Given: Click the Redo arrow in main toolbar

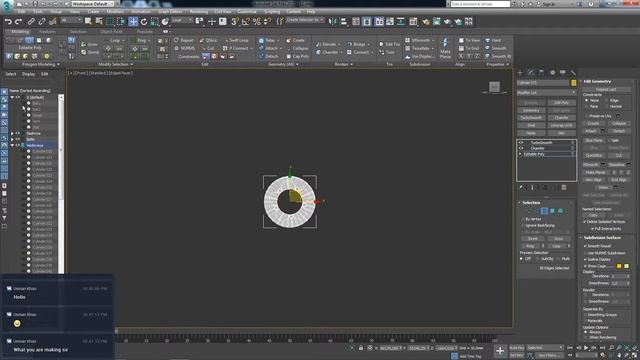Looking at the screenshot, I should (x=18, y=22).
